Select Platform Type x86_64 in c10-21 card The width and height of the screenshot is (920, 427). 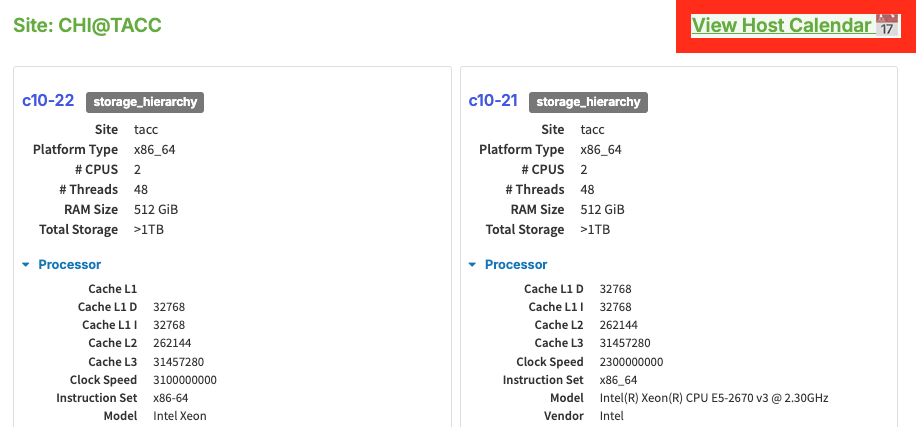pyautogui.click(x=601, y=150)
